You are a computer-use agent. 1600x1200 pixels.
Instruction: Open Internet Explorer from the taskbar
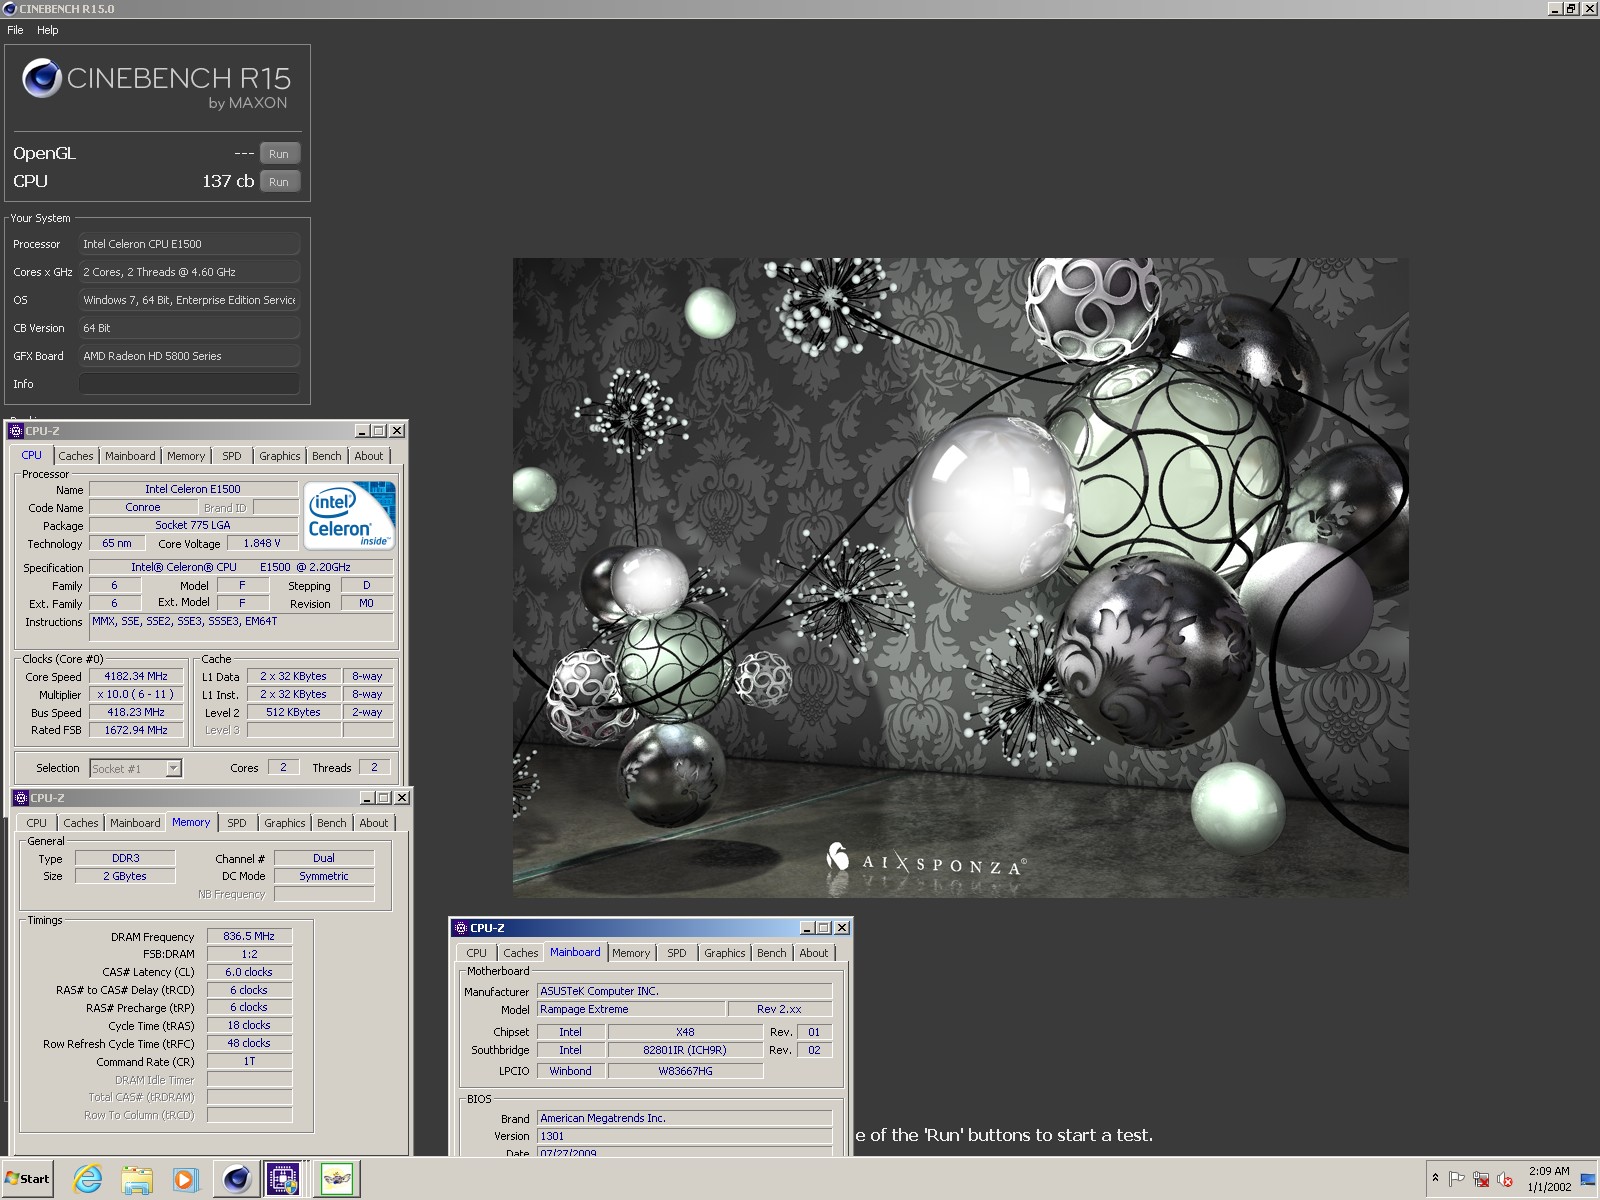tap(88, 1179)
